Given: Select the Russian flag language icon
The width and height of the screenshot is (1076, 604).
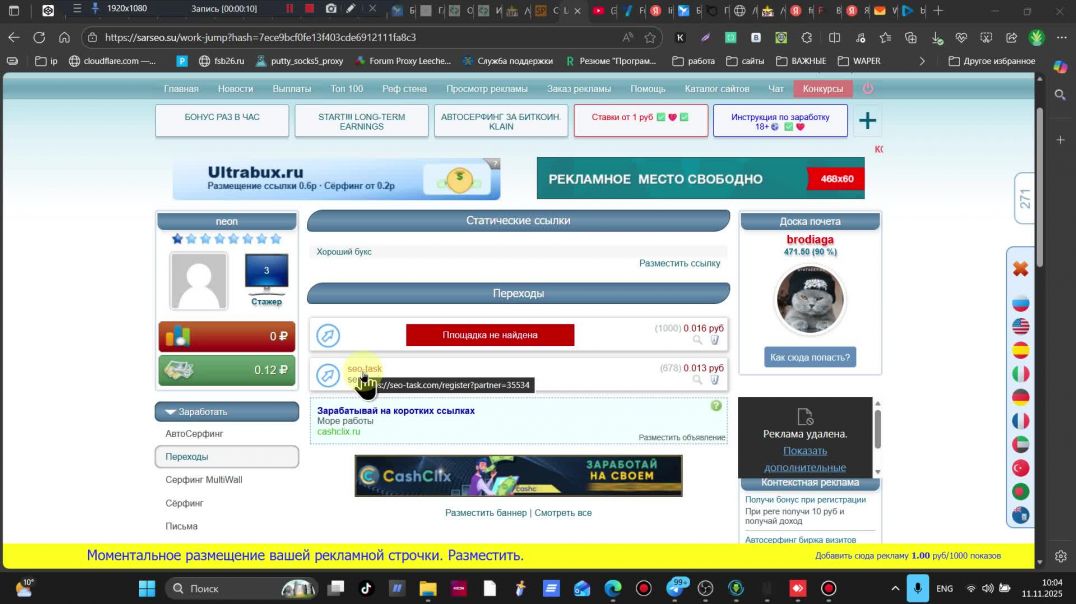Looking at the screenshot, I should pos(1020,304).
